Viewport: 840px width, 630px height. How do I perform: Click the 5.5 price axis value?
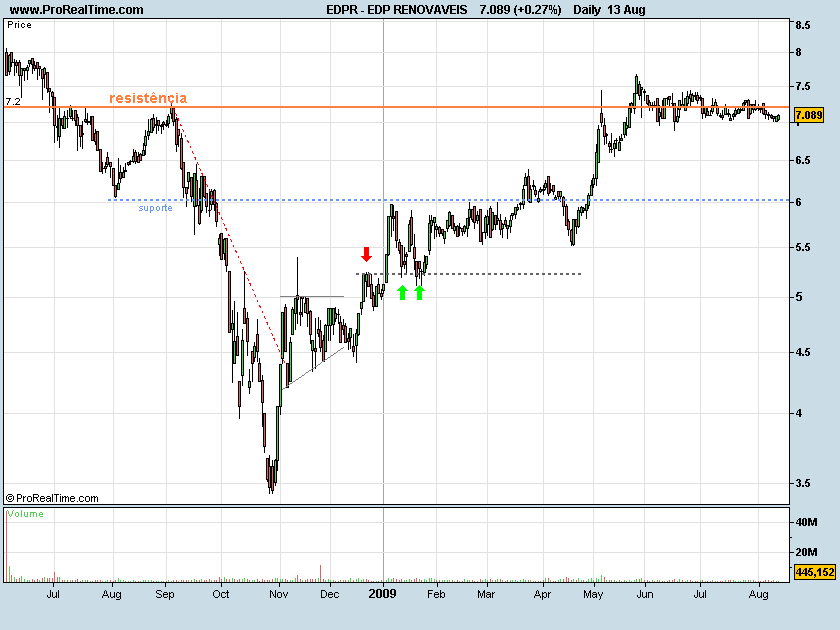click(802, 248)
